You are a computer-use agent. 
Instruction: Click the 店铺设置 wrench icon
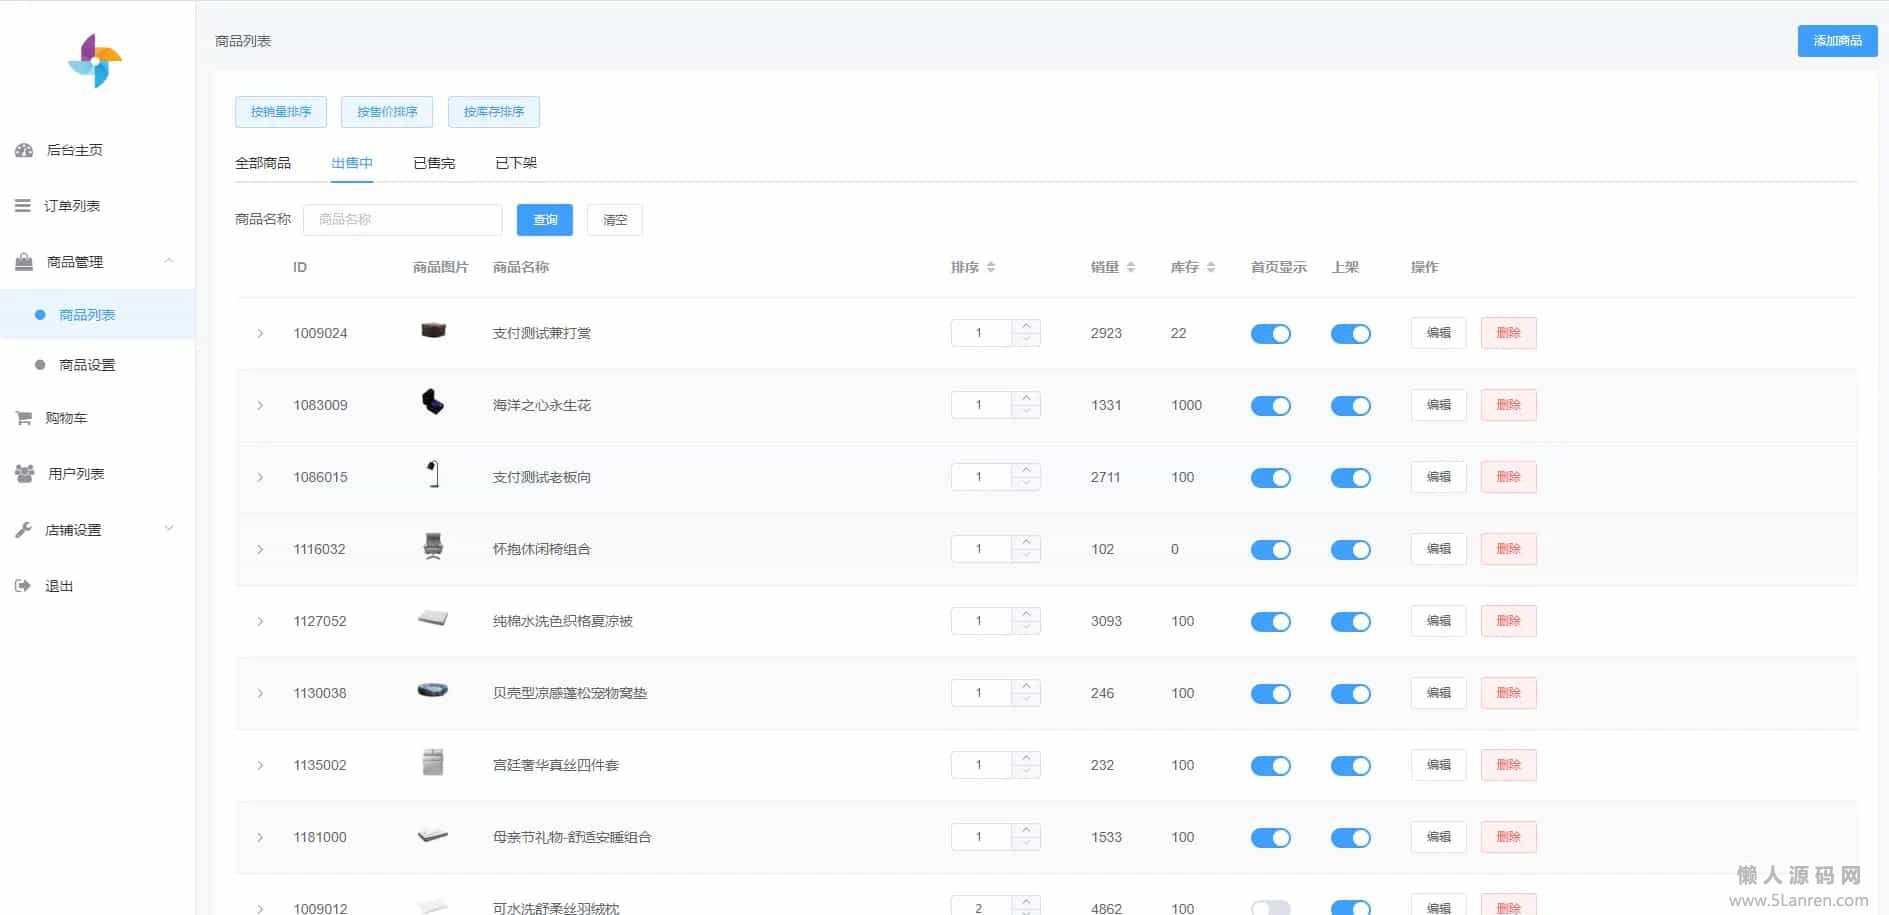click(23, 530)
